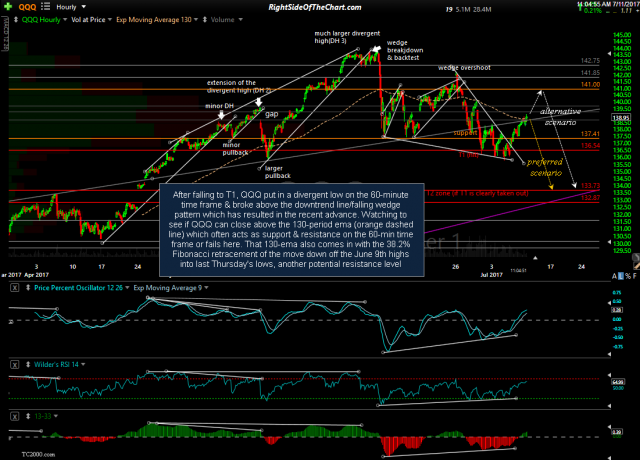This screenshot has width=640, height=460.
Task: Click the 'Jul 2017' date axis label
Action: tap(491, 275)
